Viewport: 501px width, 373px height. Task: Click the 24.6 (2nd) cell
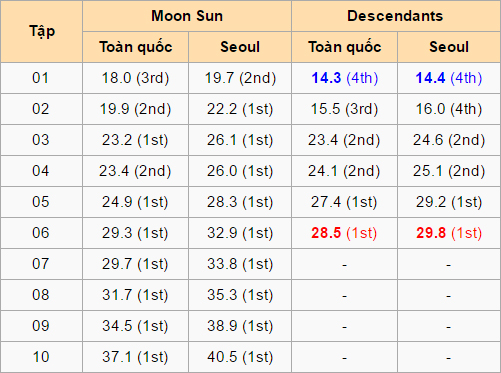pyautogui.click(x=449, y=140)
